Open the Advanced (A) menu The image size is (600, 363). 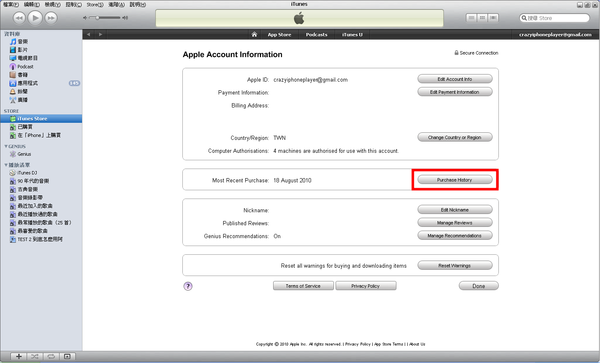[x=116, y=5]
